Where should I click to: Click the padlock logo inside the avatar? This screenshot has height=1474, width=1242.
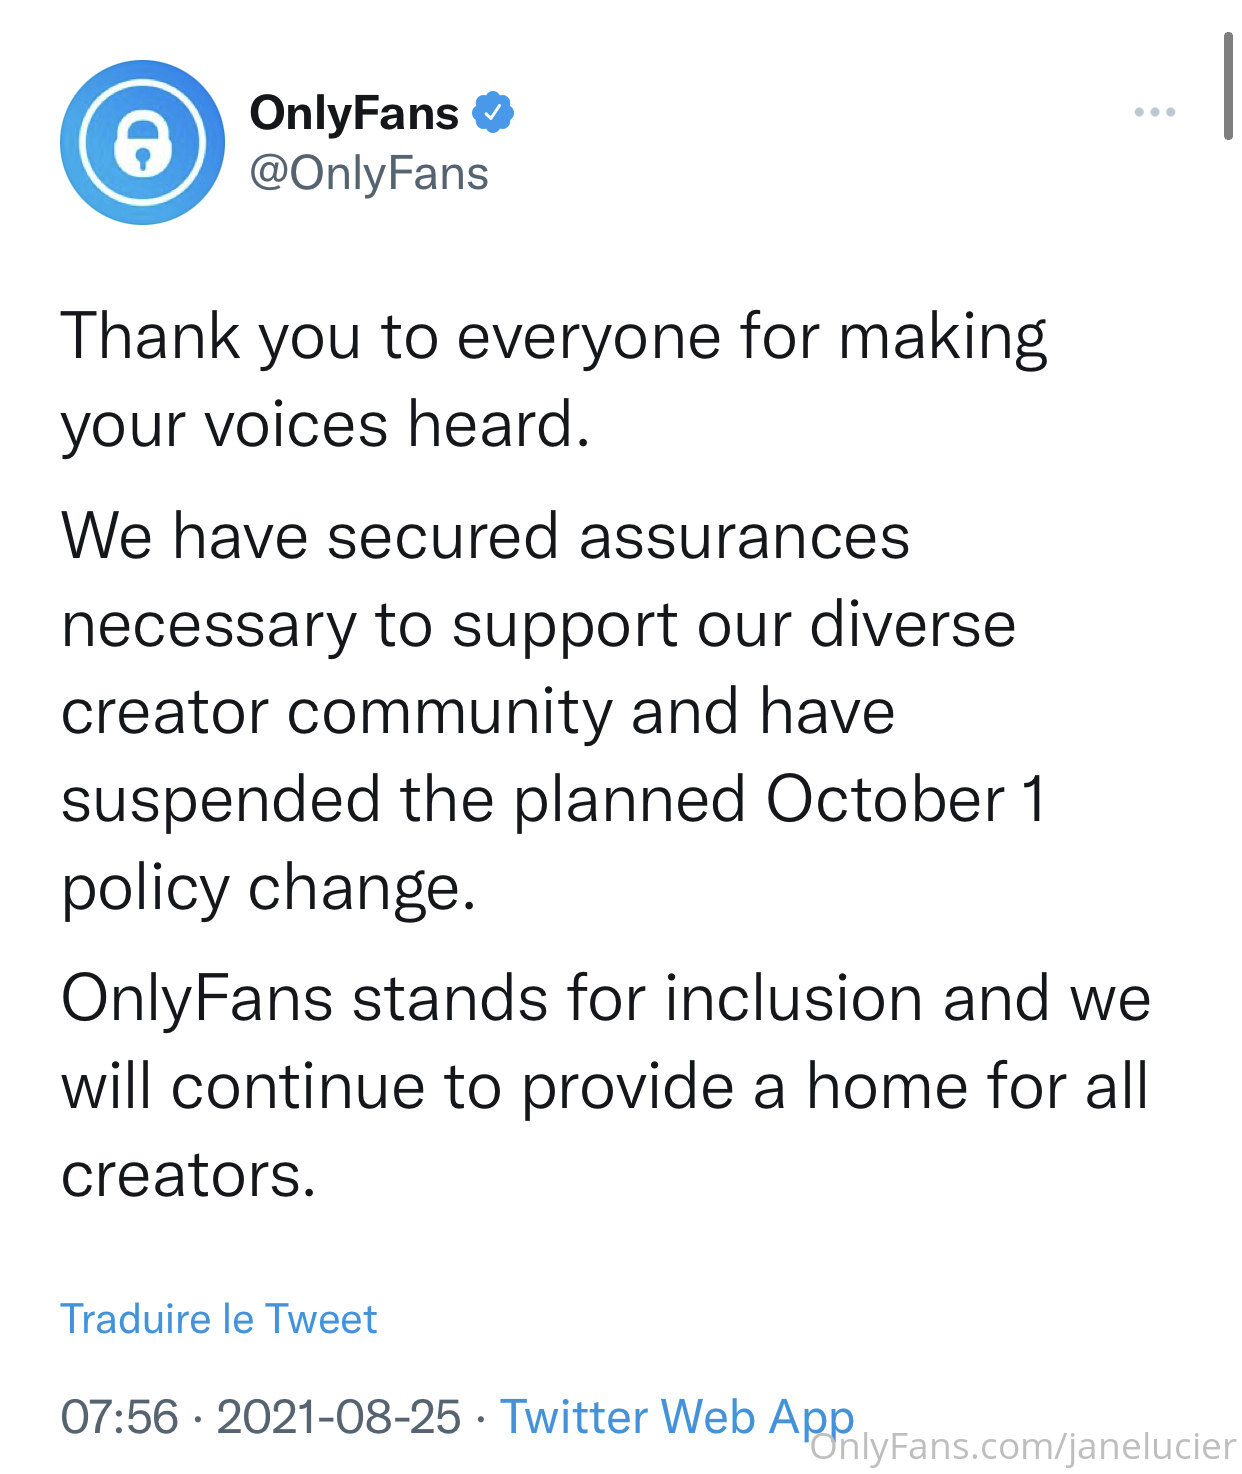coord(142,144)
